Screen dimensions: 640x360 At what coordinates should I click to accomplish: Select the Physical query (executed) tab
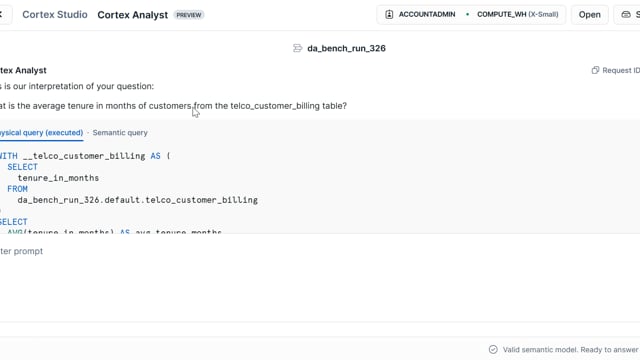click(41, 133)
